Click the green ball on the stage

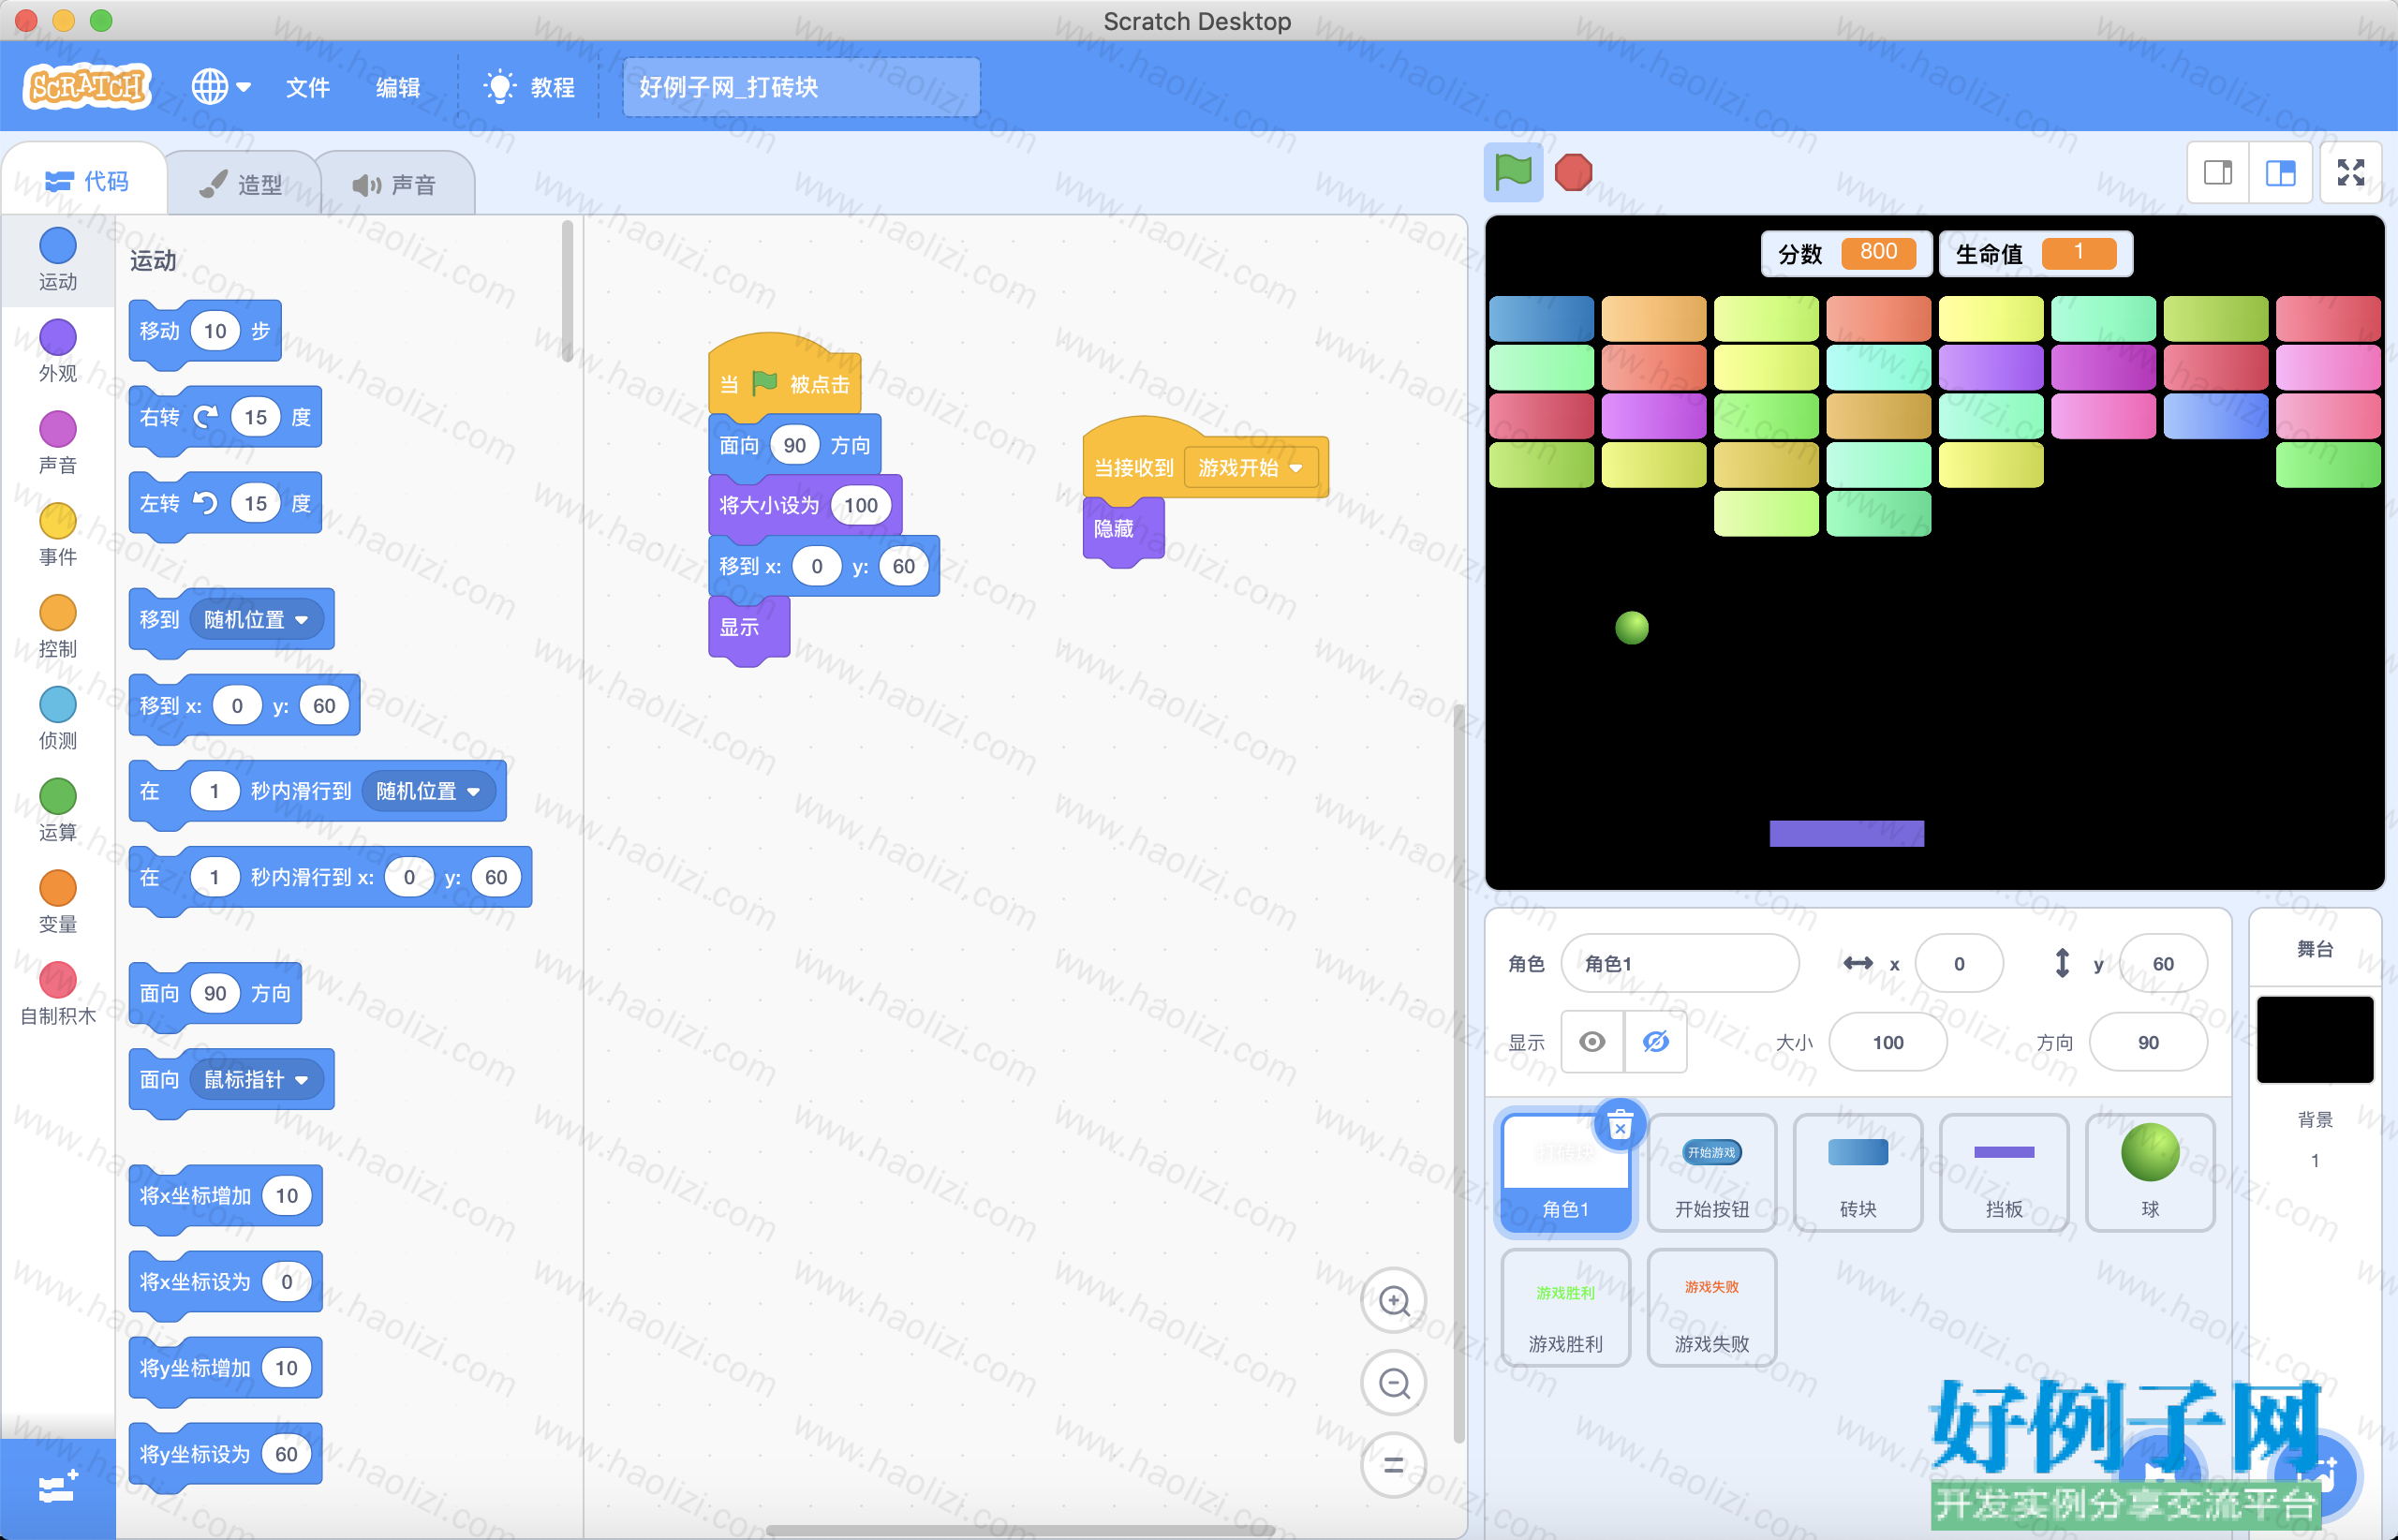(1632, 628)
